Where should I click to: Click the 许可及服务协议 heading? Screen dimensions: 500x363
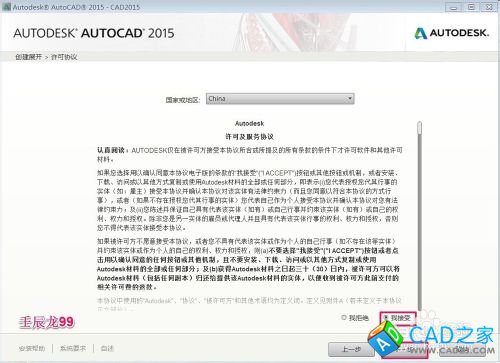coord(250,137)
